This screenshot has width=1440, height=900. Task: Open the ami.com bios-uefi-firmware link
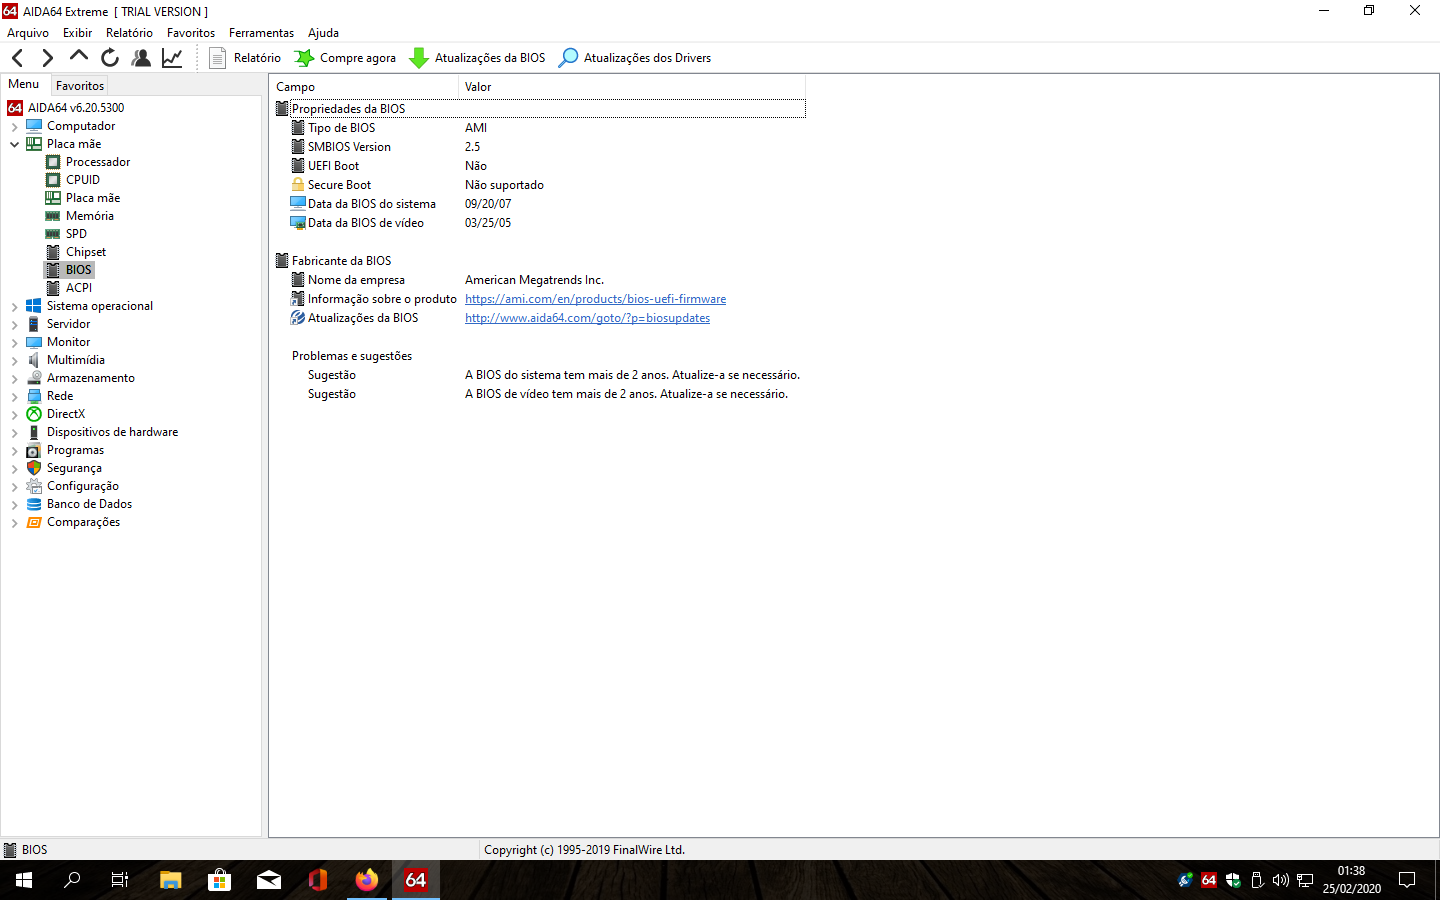point(595,299)
